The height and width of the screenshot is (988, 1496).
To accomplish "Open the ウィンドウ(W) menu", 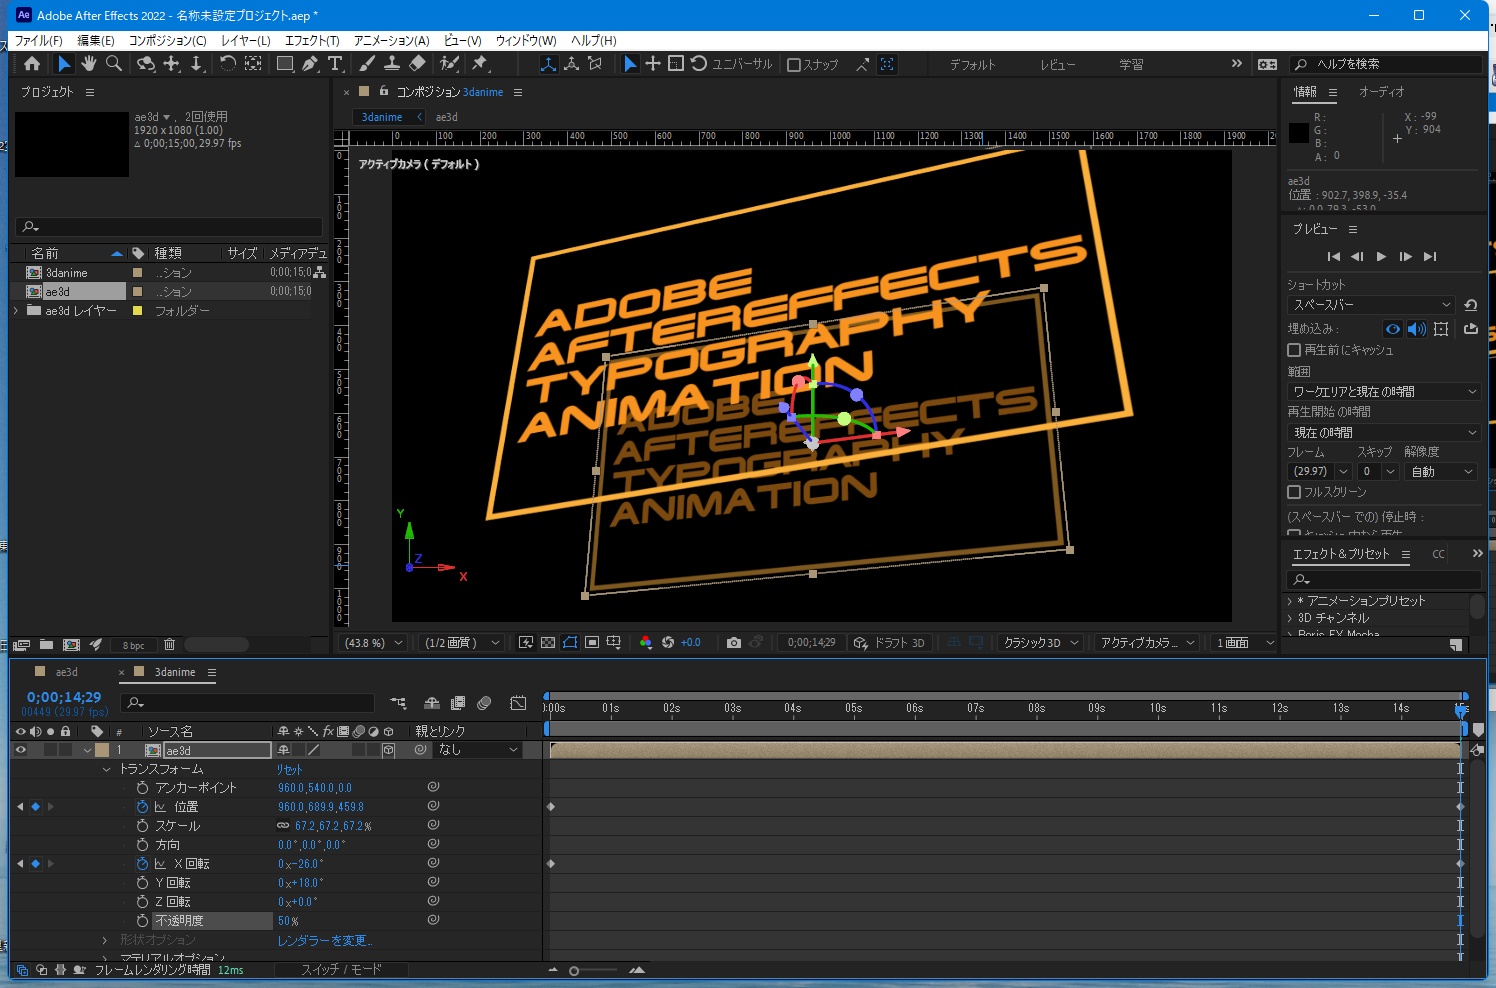I will pyautogui.click(x=526, y=40).
